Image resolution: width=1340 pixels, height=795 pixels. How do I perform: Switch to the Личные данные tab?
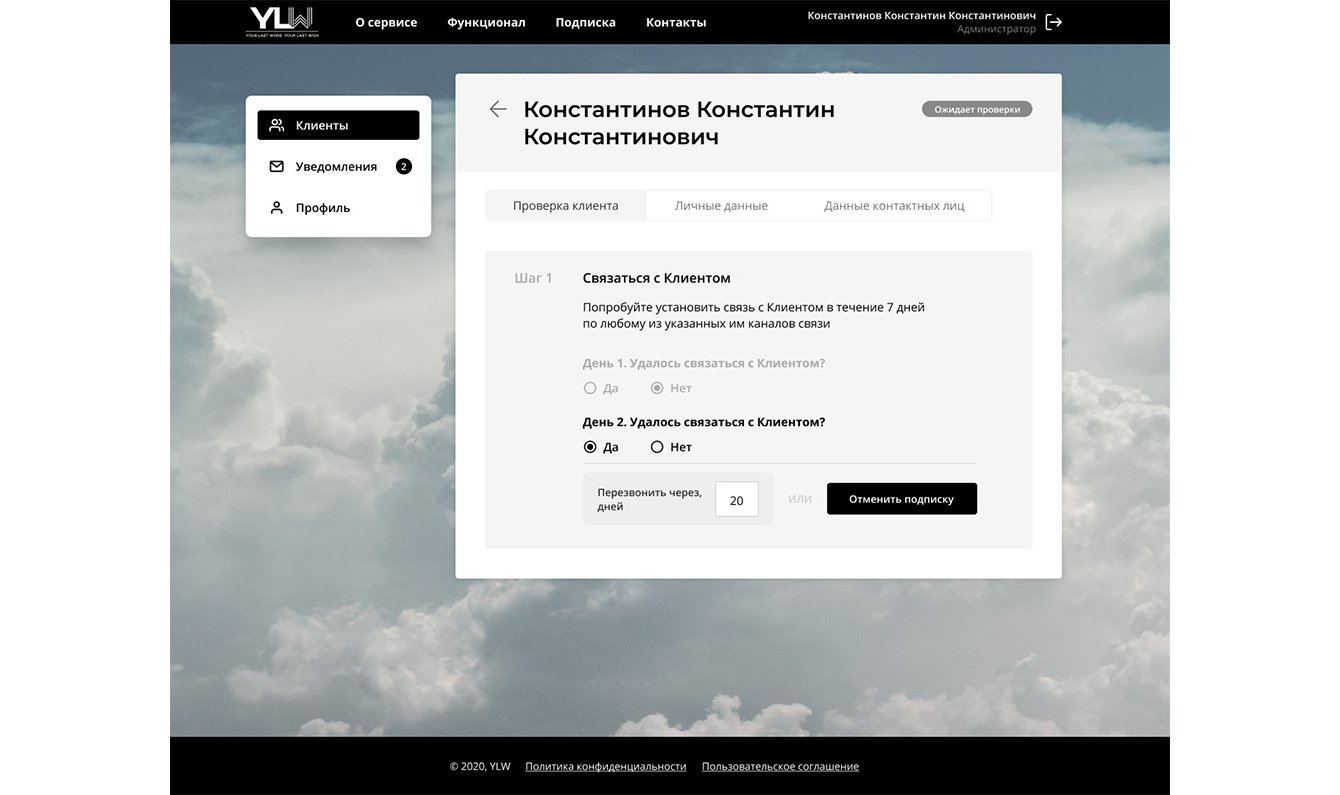[721, 206]
